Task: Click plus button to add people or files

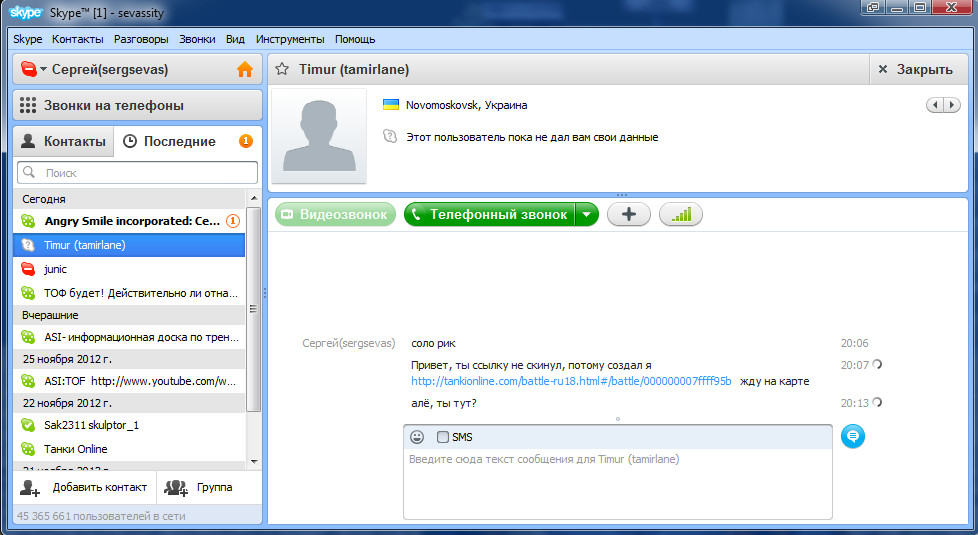Action: 629,214
